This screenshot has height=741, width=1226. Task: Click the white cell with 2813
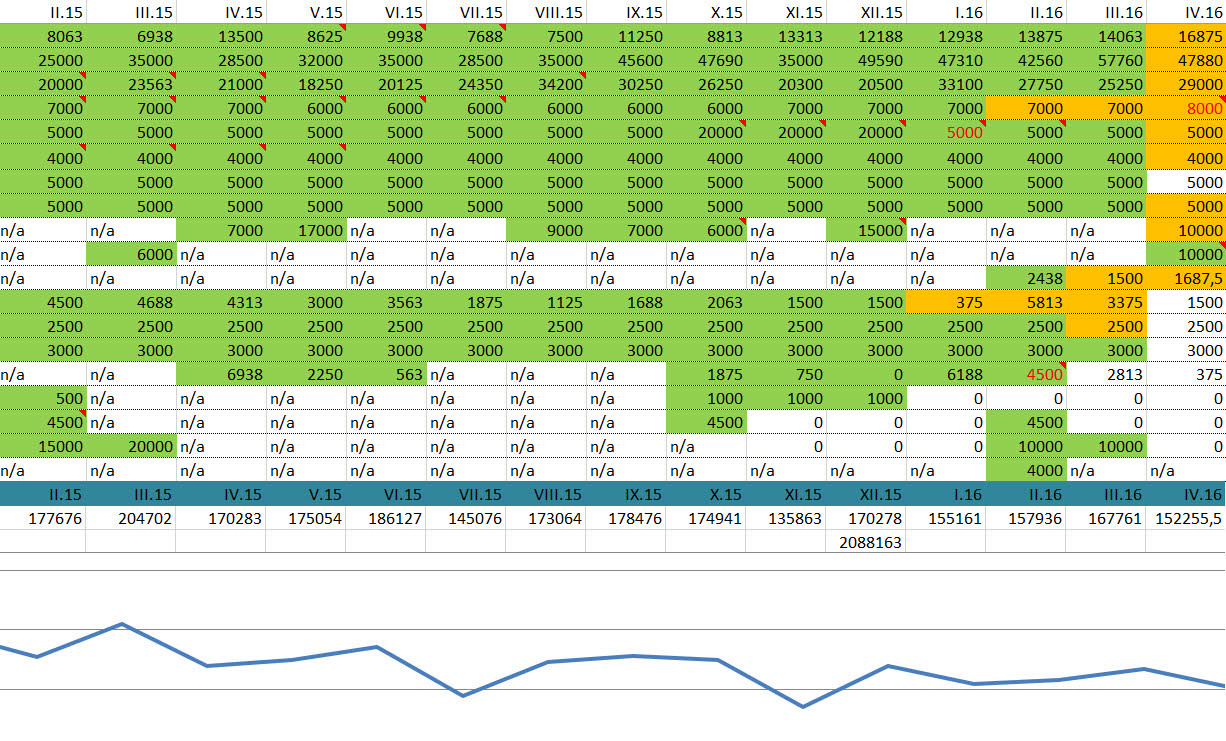tap(1106, 375)
